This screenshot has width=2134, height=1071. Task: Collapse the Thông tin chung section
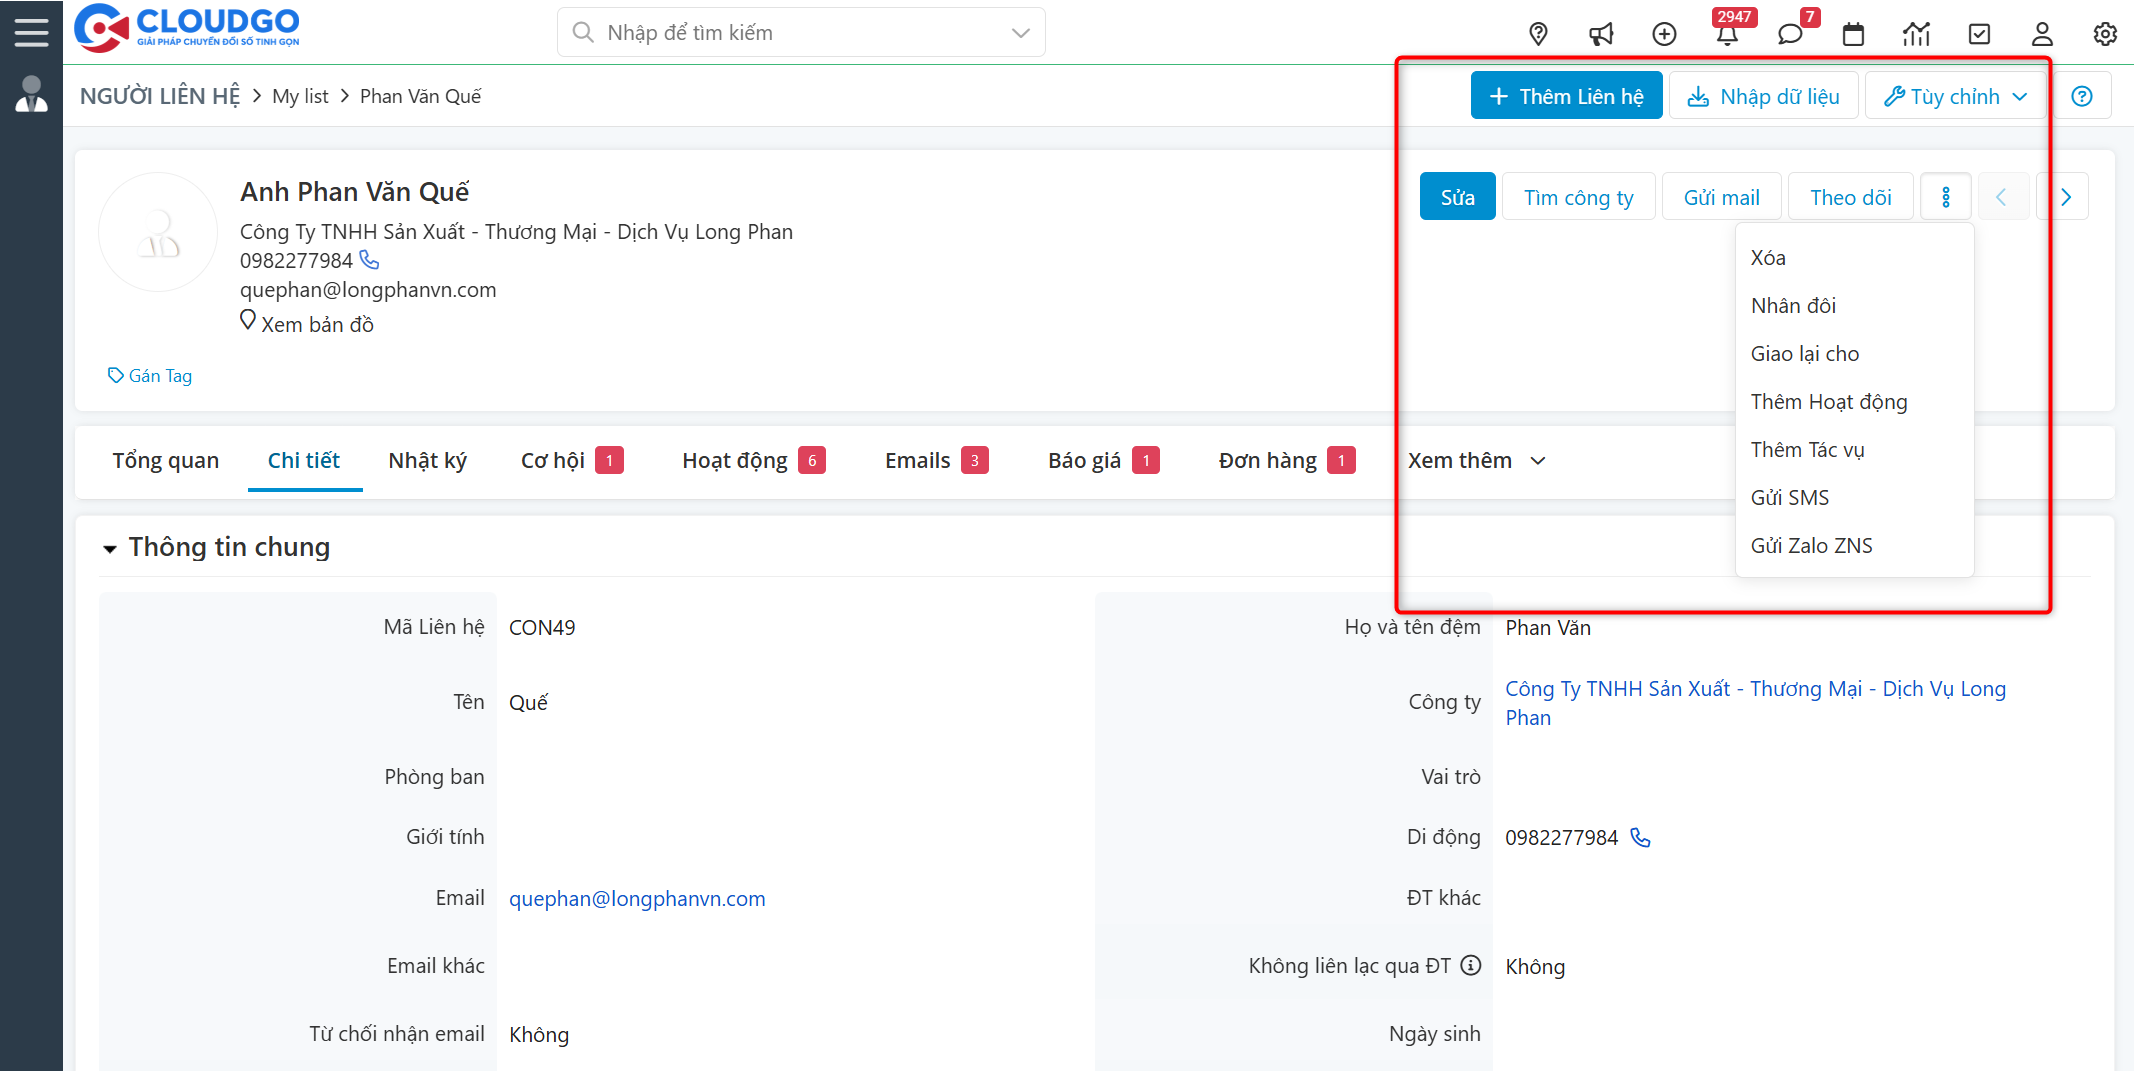pos(110,548)
